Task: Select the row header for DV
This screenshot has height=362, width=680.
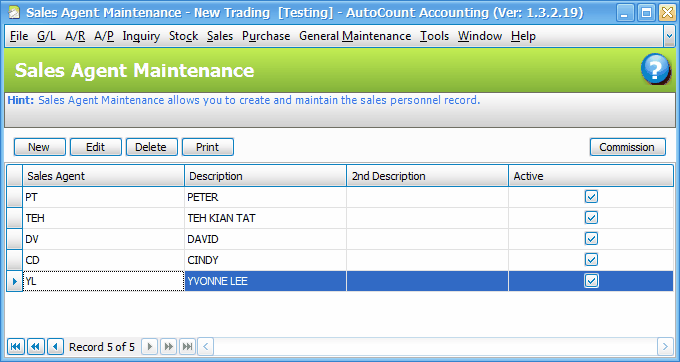Action: (14, 239)
